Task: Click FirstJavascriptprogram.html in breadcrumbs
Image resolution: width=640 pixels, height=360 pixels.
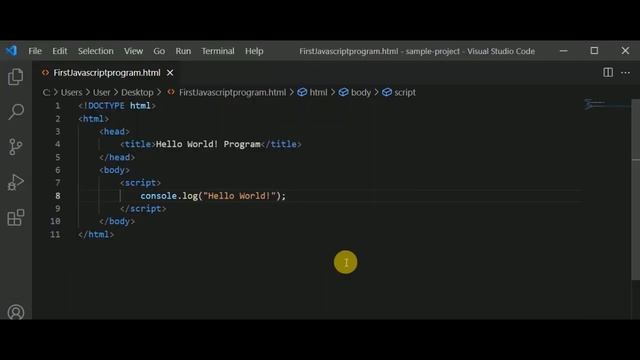Action: click(x=232, y=92)
